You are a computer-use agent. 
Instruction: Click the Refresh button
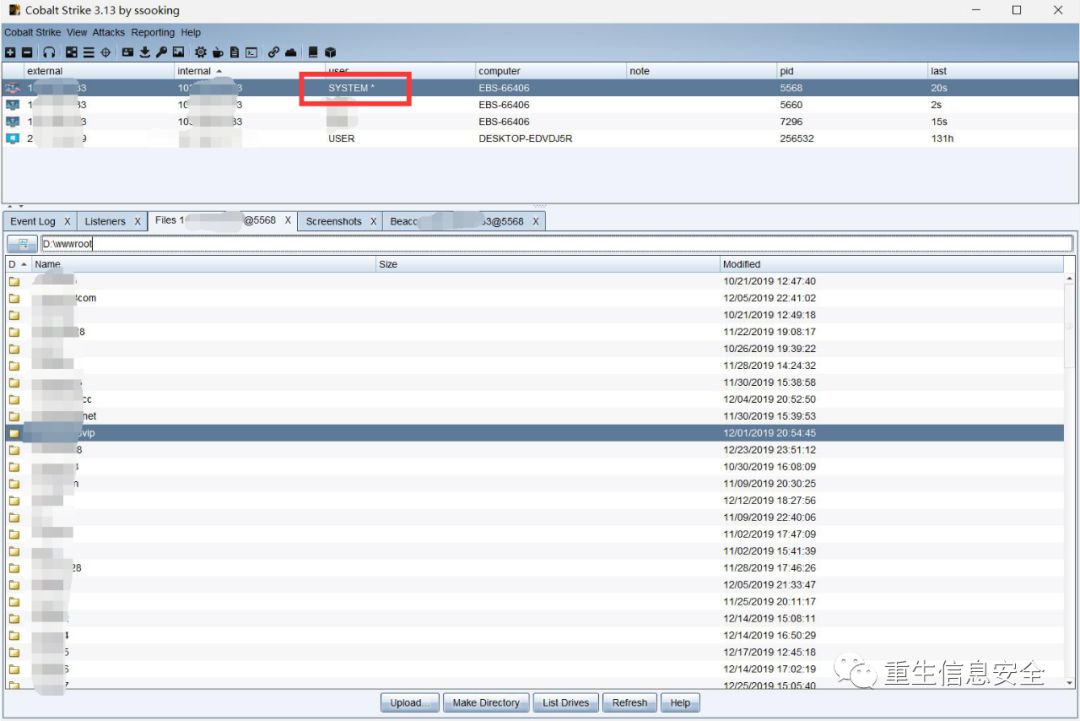pos(630,702)
